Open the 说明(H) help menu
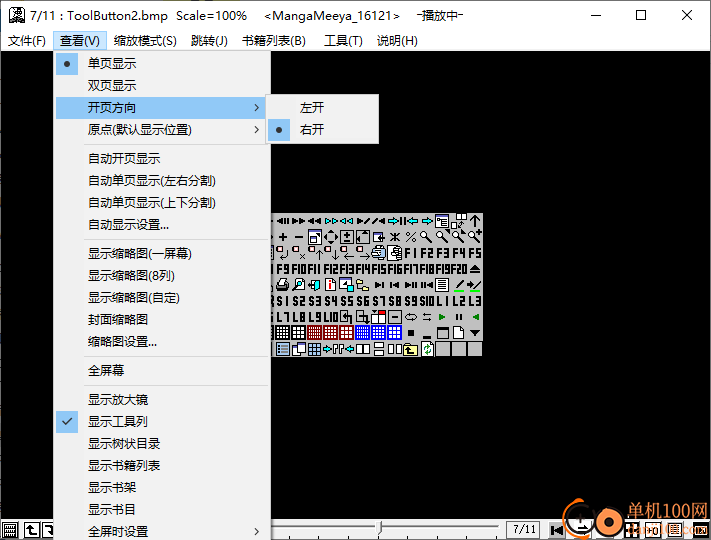Image resolution: width=711 pixels, height=540 pixels. [397, 41]
